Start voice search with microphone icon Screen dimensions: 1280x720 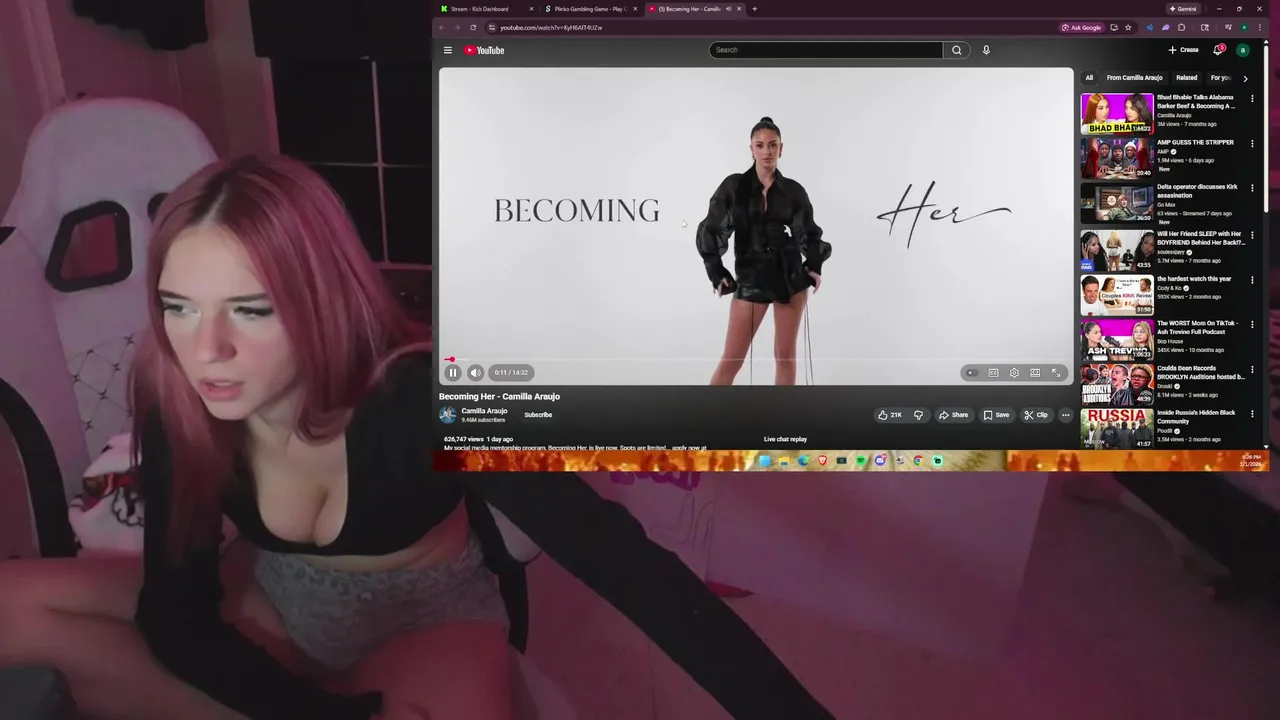coord(986,50)
